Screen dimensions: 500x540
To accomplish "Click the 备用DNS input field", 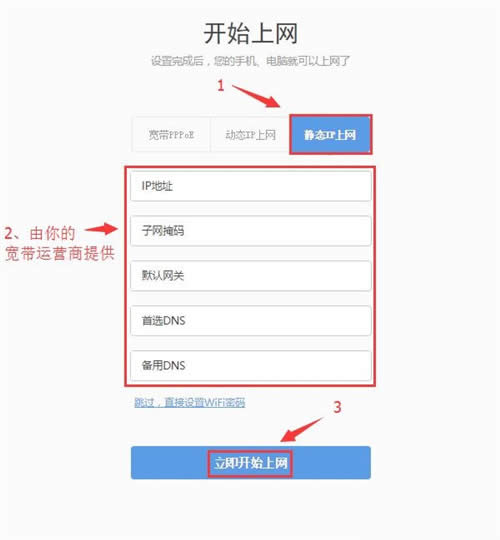I will [x=251, y=365].
